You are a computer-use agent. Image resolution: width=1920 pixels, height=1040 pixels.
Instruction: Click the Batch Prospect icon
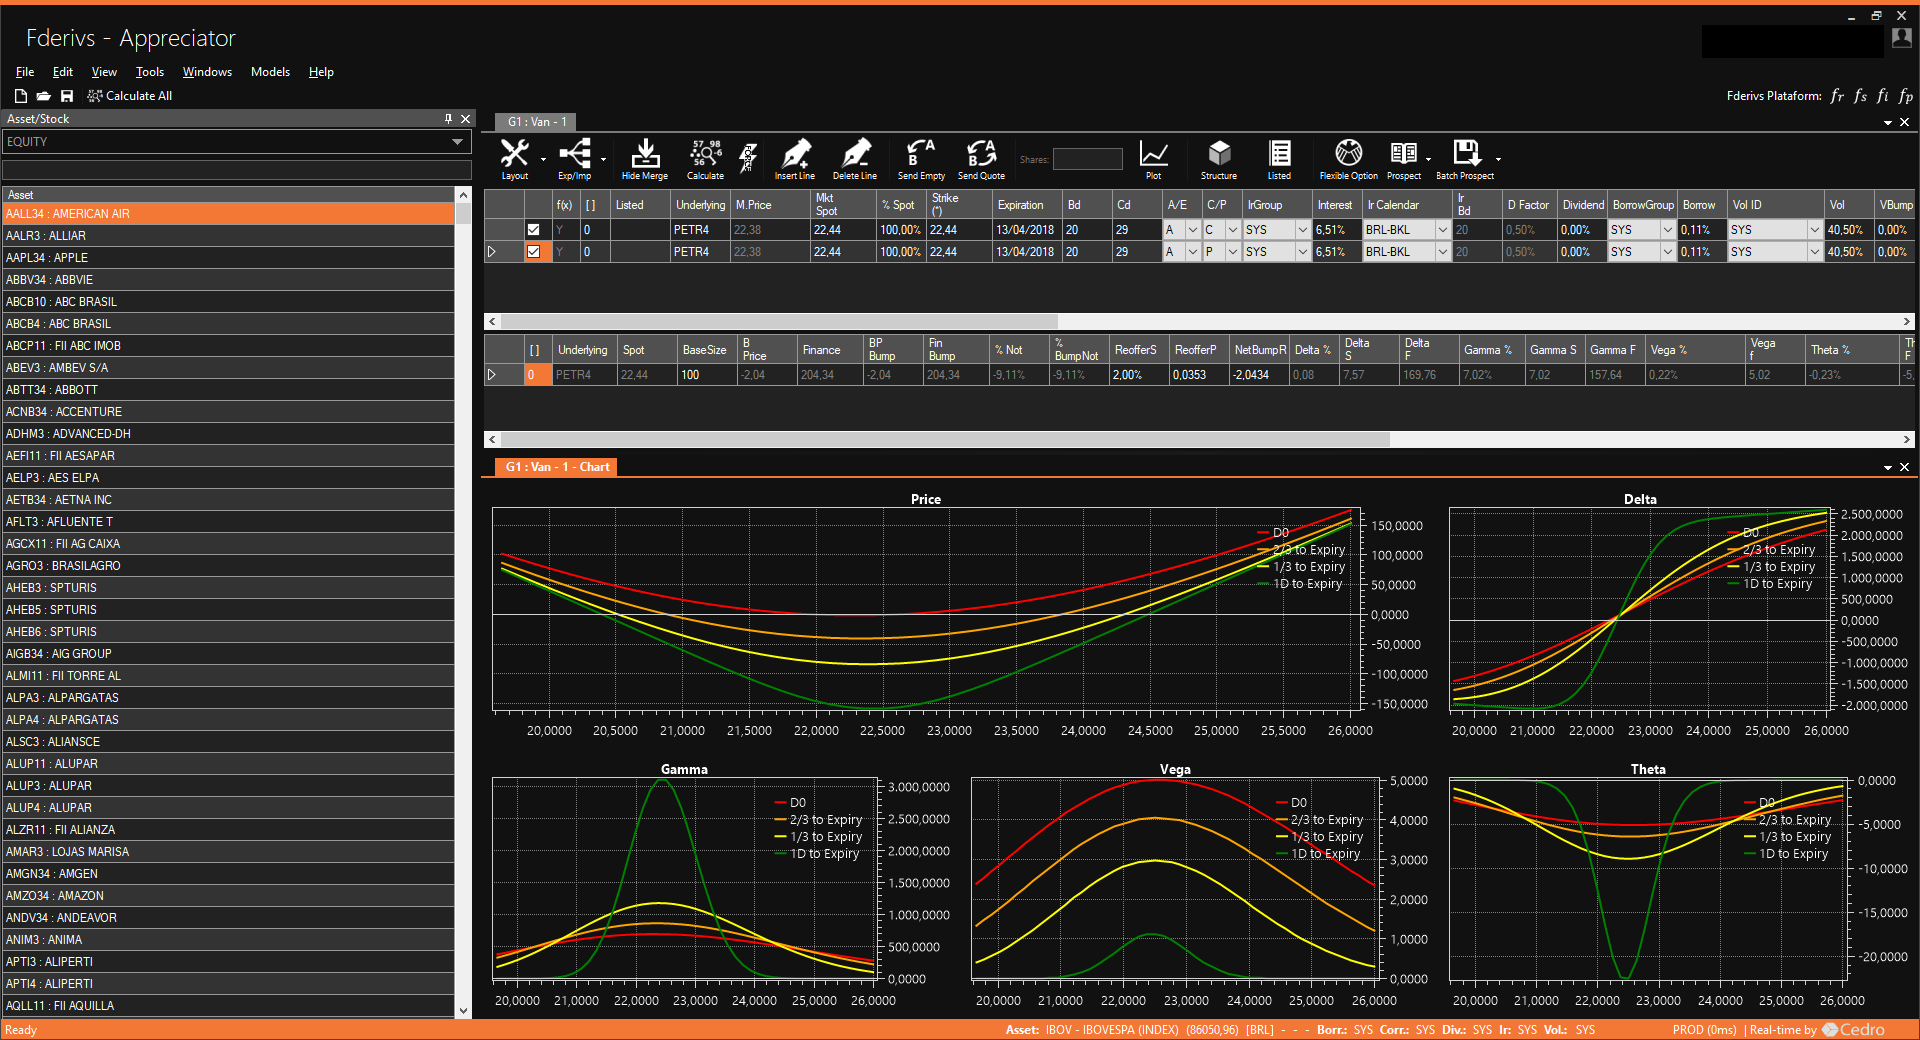coord(1465,155)
